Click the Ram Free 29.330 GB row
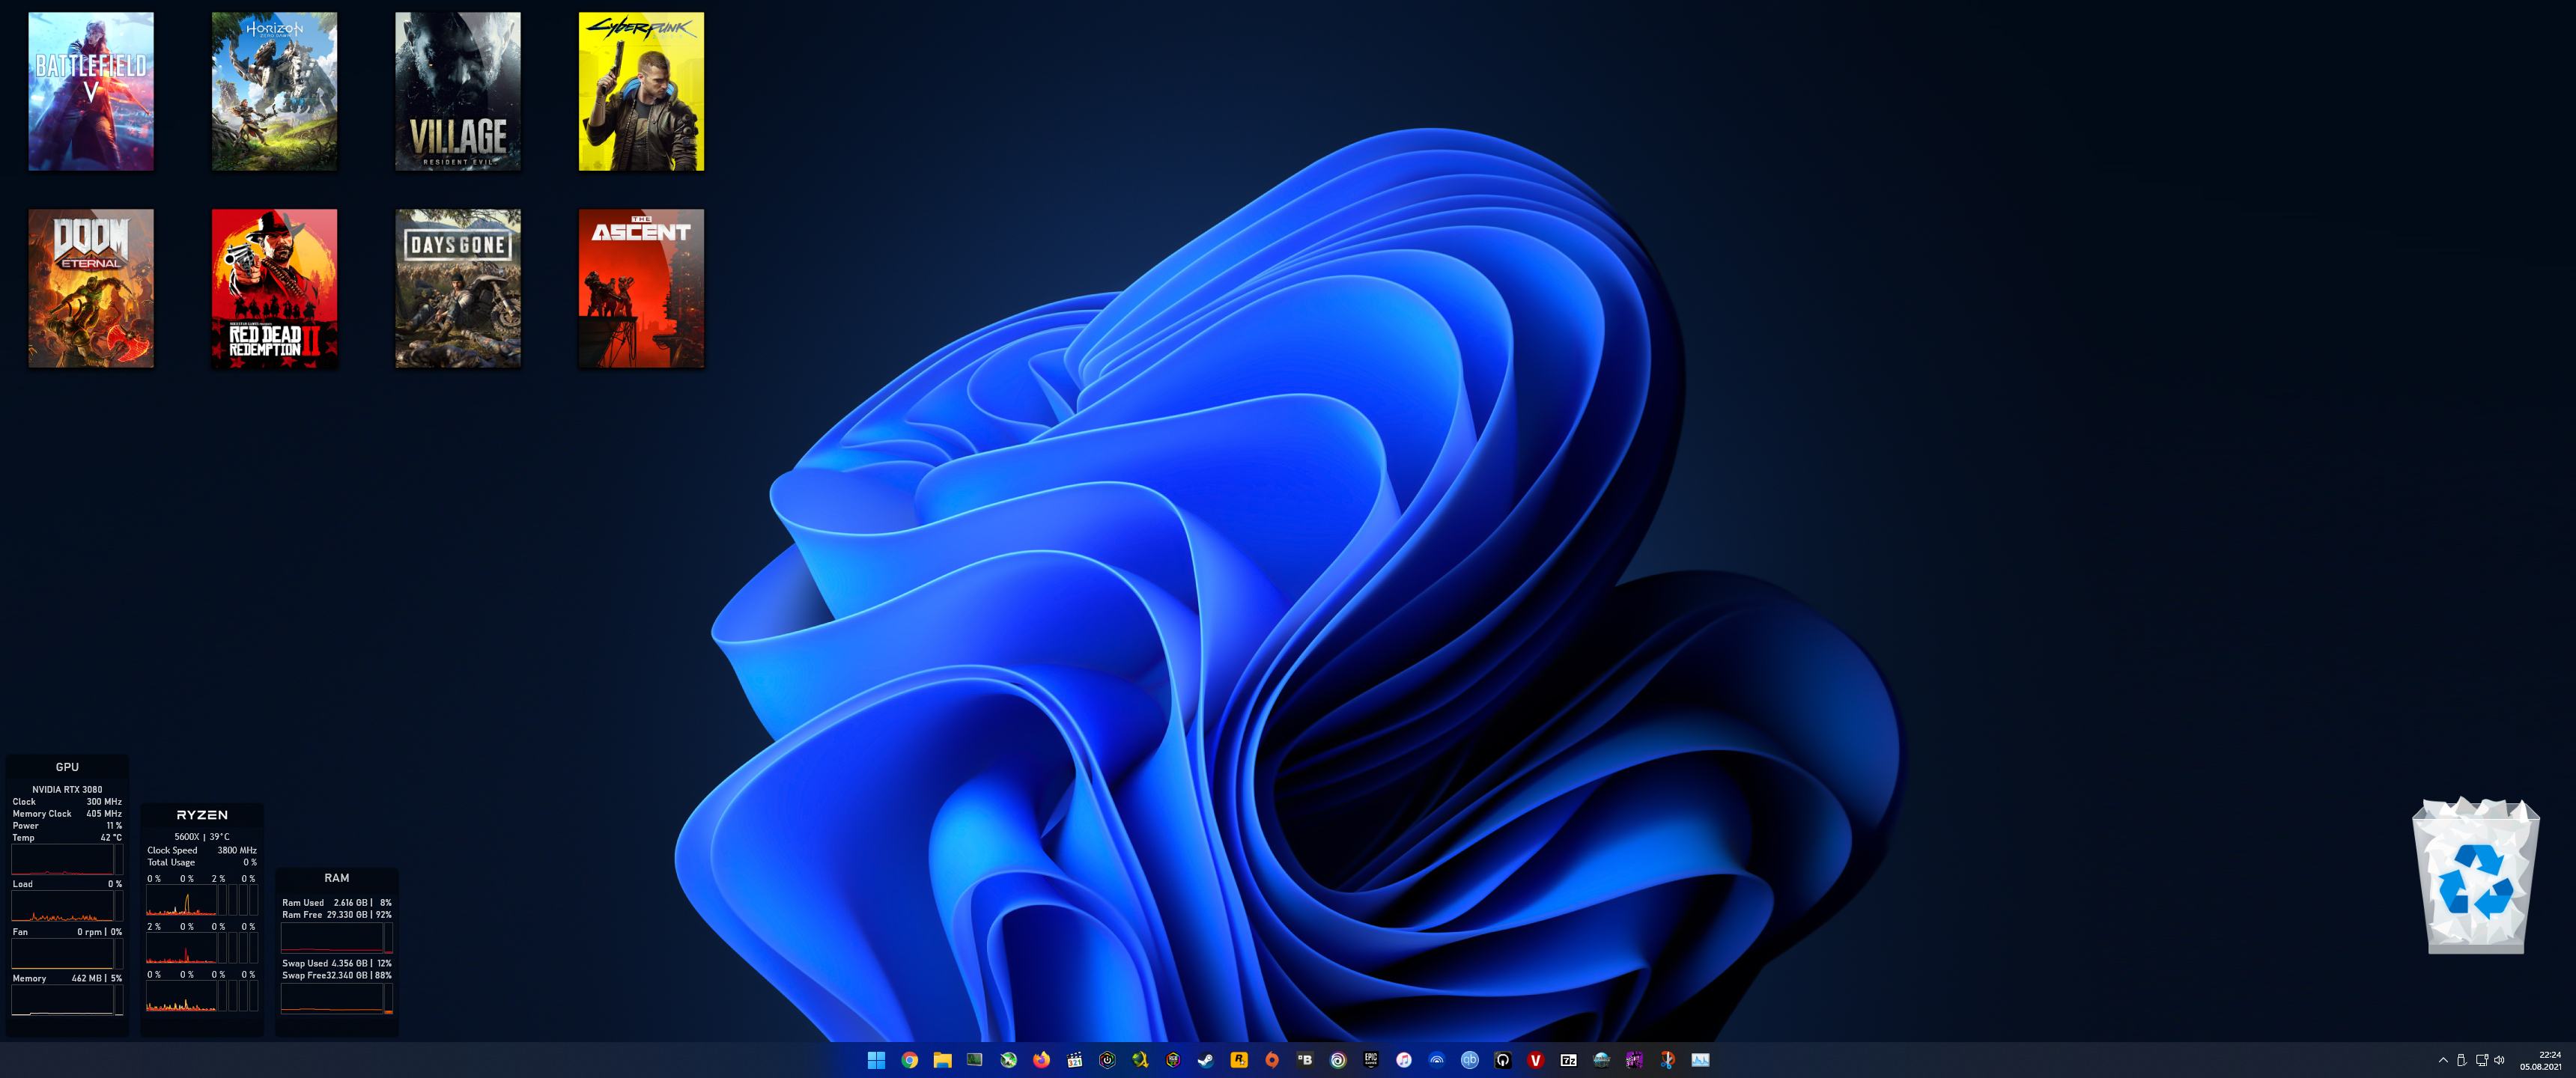This screenshot has width=2576, height=1078. pyautogui.click(x=337, y=914)
